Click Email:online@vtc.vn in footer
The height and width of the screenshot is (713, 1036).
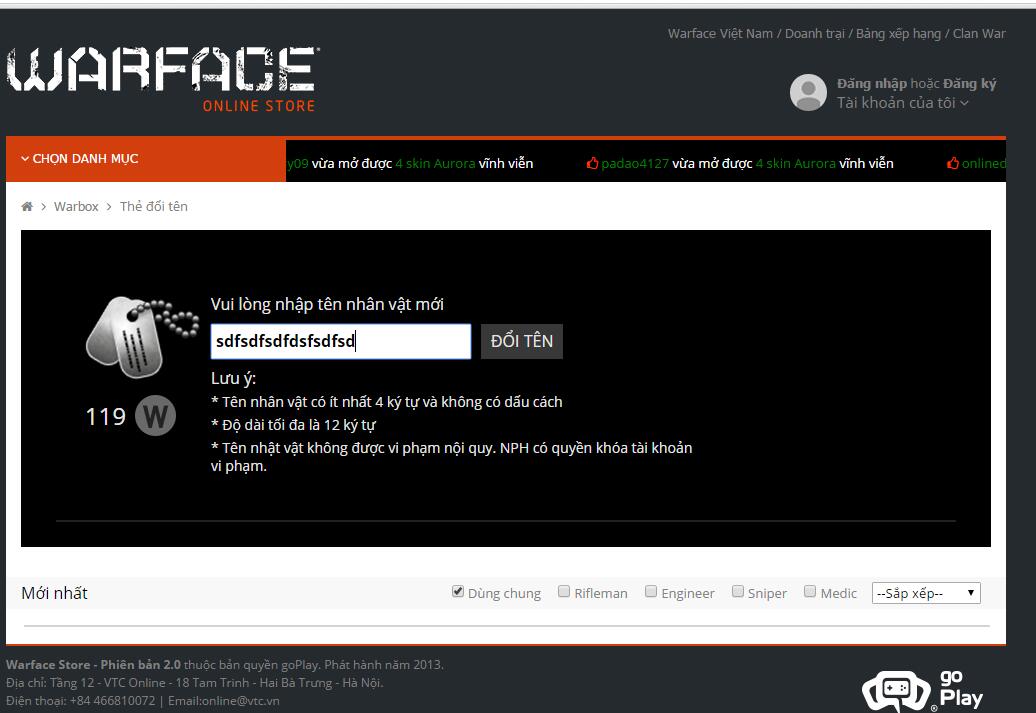point(223,700)
